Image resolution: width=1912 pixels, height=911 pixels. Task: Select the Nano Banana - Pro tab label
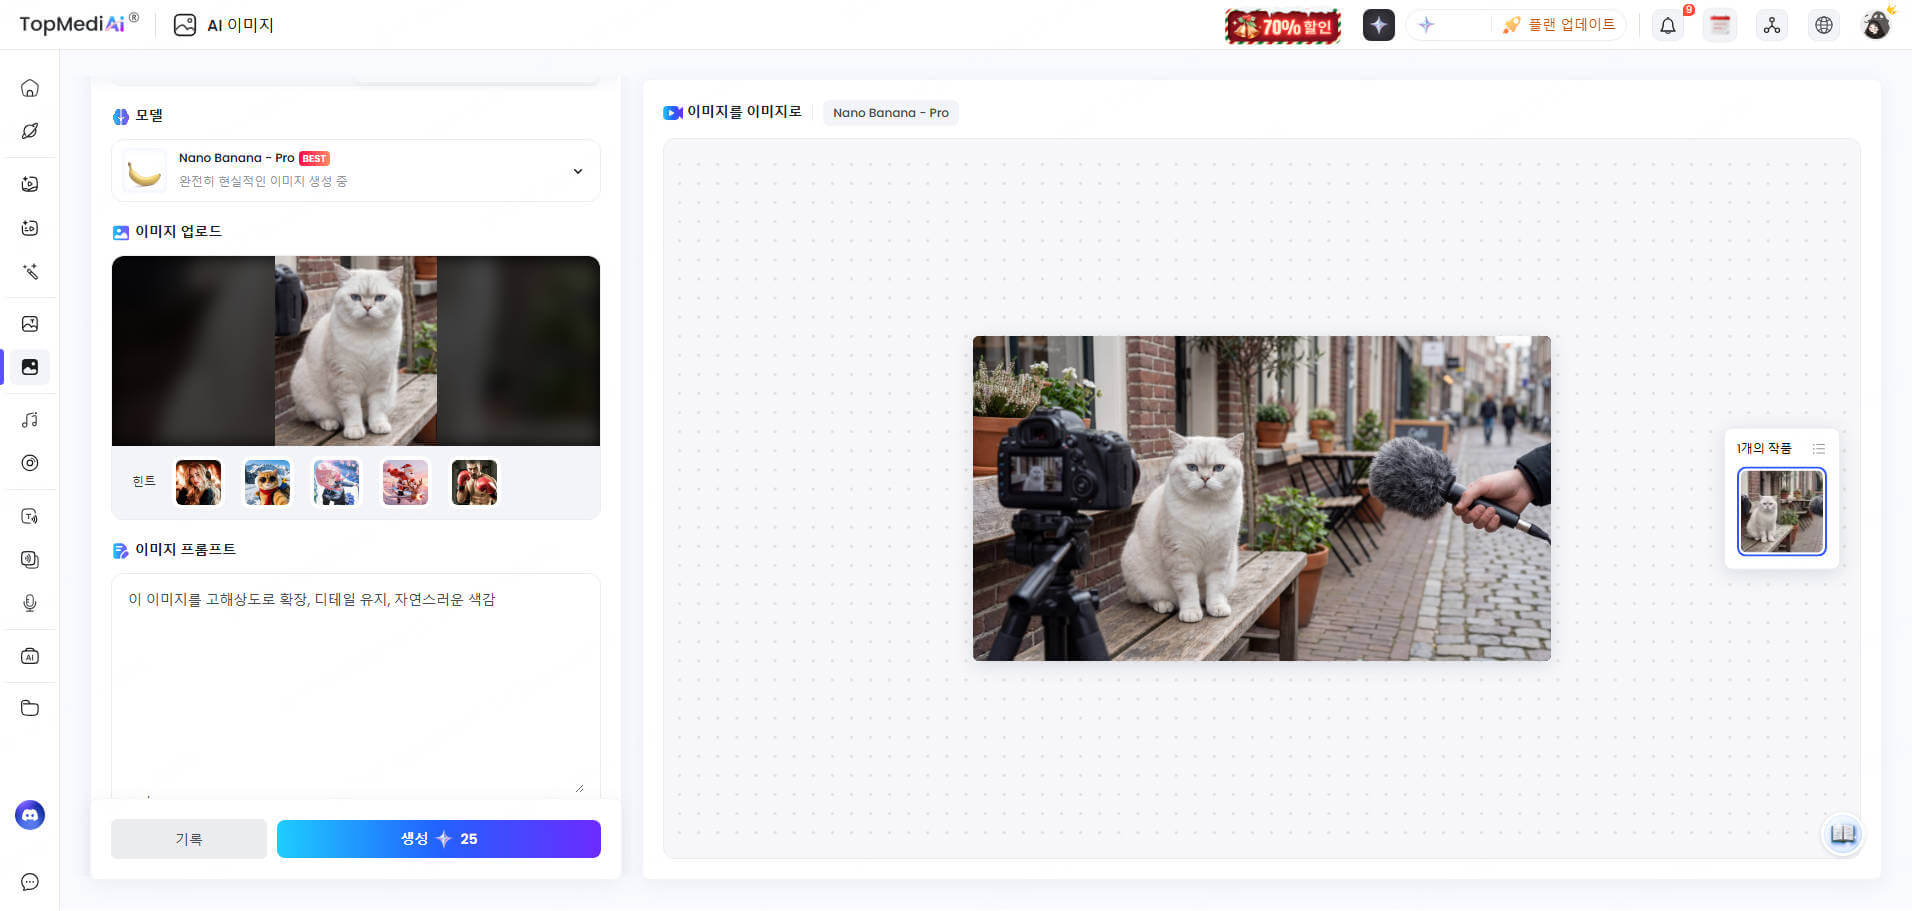[890, 113]
